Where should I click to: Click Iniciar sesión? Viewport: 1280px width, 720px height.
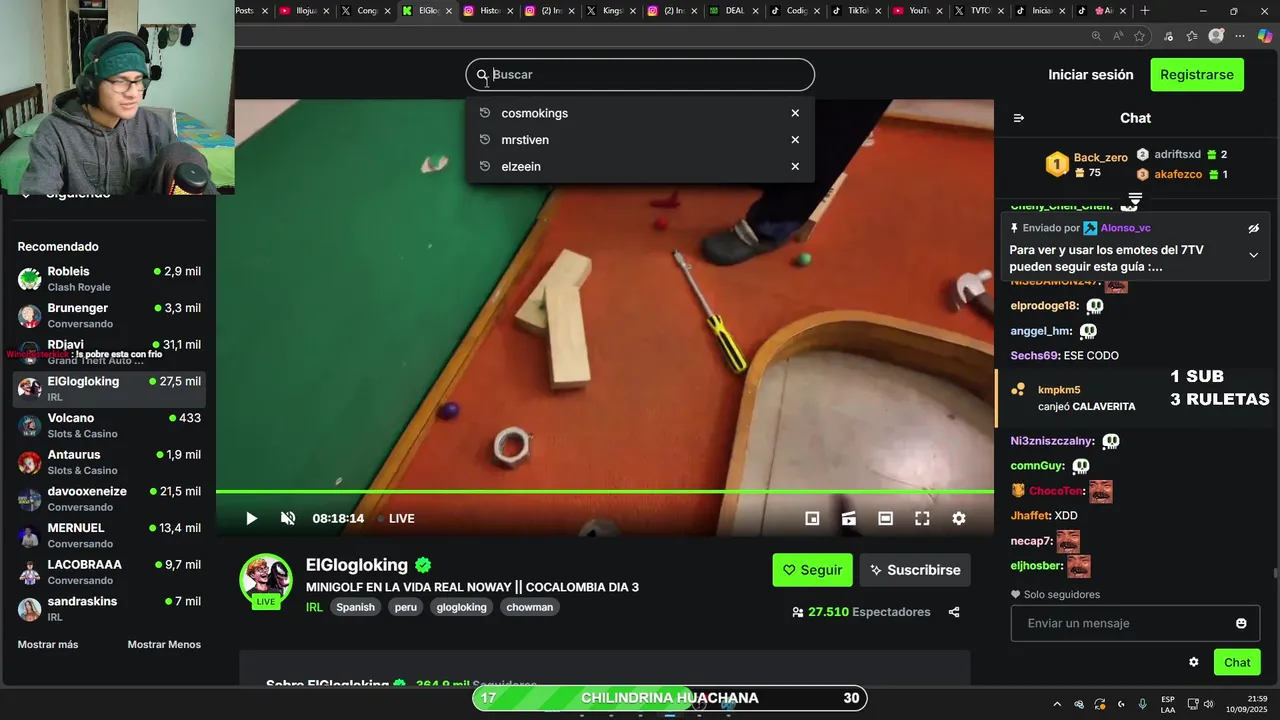point(1091,75)
